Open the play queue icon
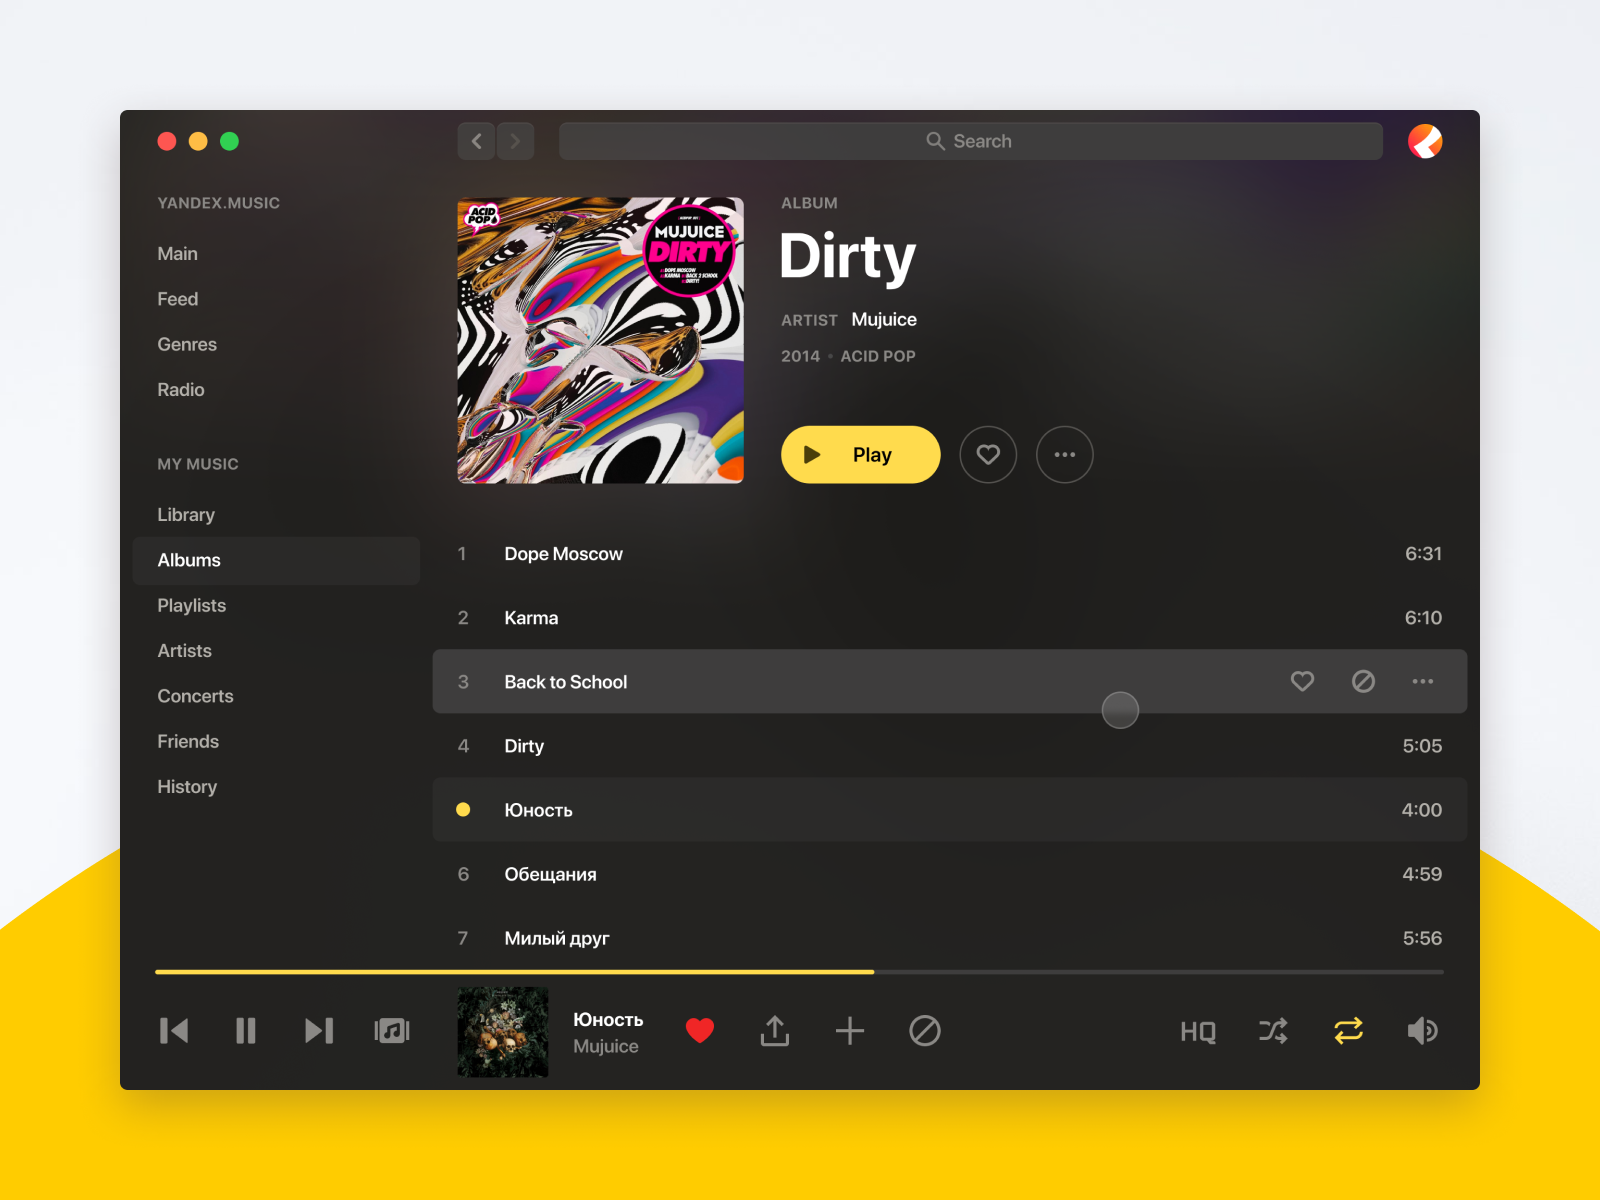 click(392, 1031)
